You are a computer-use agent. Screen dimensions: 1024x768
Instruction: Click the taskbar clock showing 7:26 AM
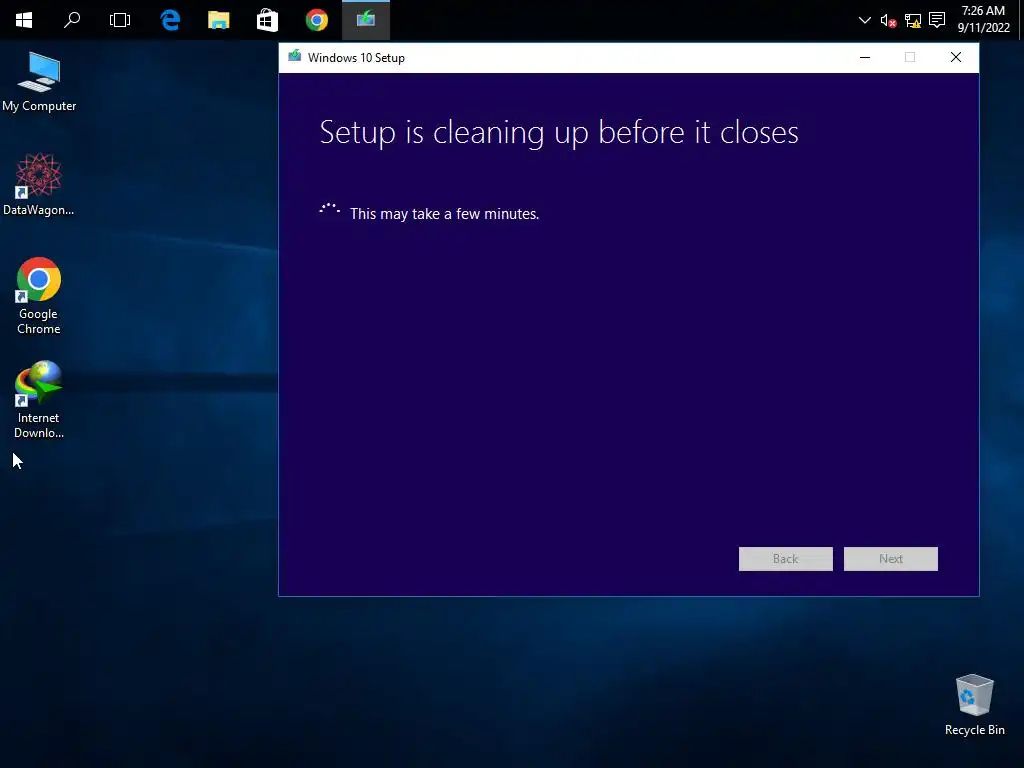984,19
